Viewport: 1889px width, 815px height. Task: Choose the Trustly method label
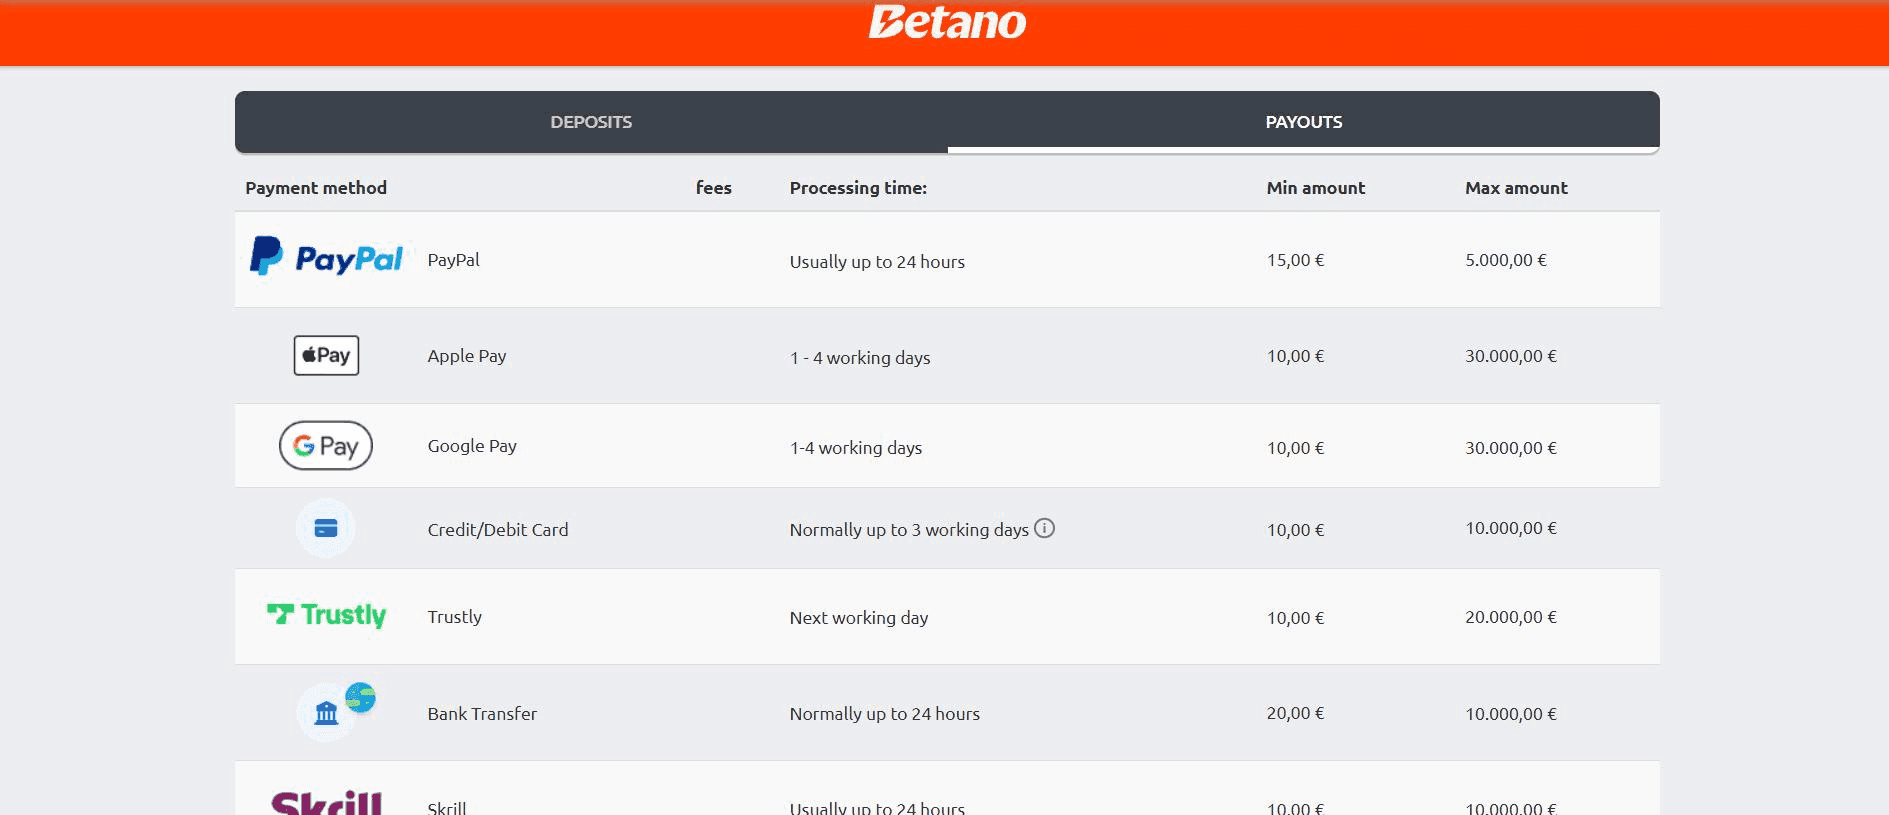(x=454, y=617)
